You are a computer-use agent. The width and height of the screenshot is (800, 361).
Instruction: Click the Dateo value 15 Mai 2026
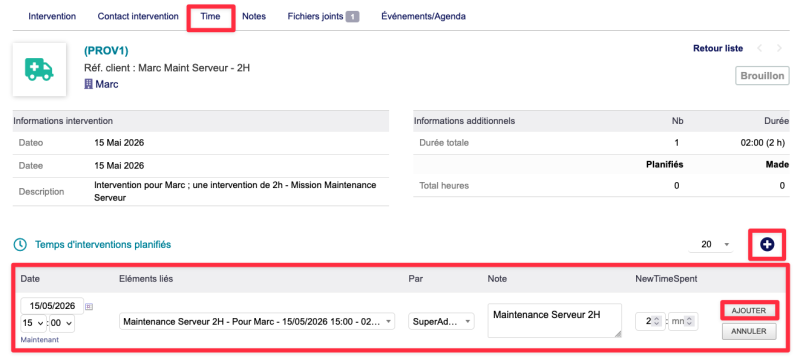click(119, 143)
